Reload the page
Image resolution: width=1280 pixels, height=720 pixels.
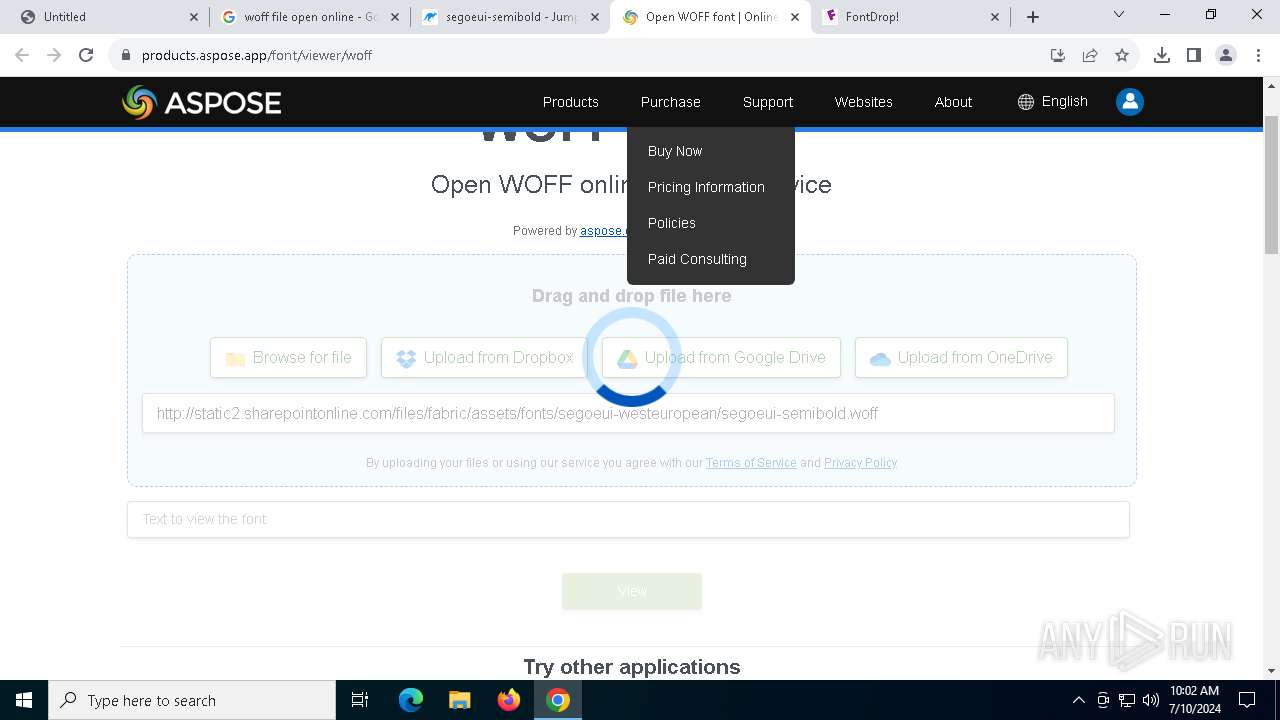[86, 55]
